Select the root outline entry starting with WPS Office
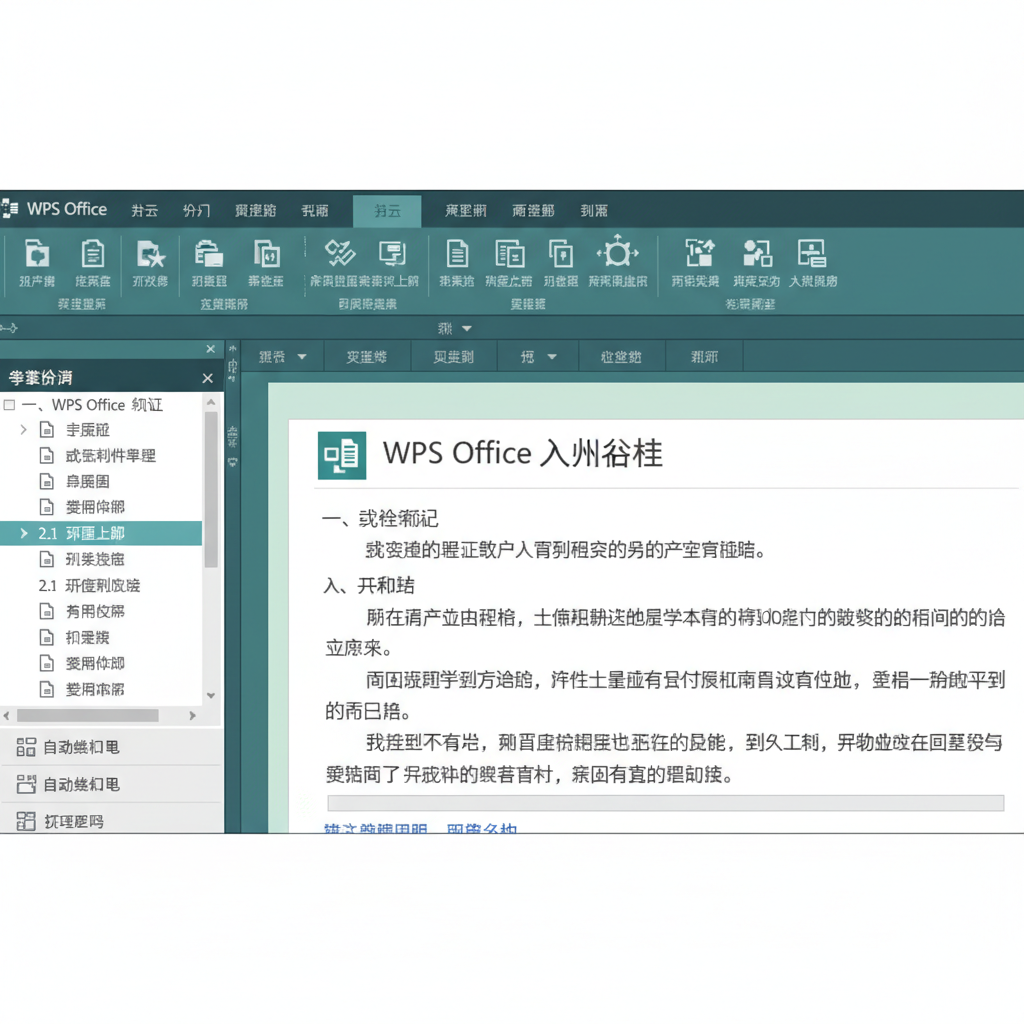Image resolution: width=1024 pixels, height=1024 pixels. [92, 405]
